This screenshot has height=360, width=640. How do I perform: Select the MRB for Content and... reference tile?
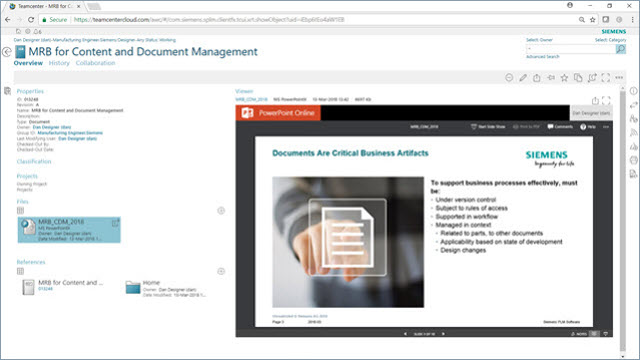click(x=63, y=286)
